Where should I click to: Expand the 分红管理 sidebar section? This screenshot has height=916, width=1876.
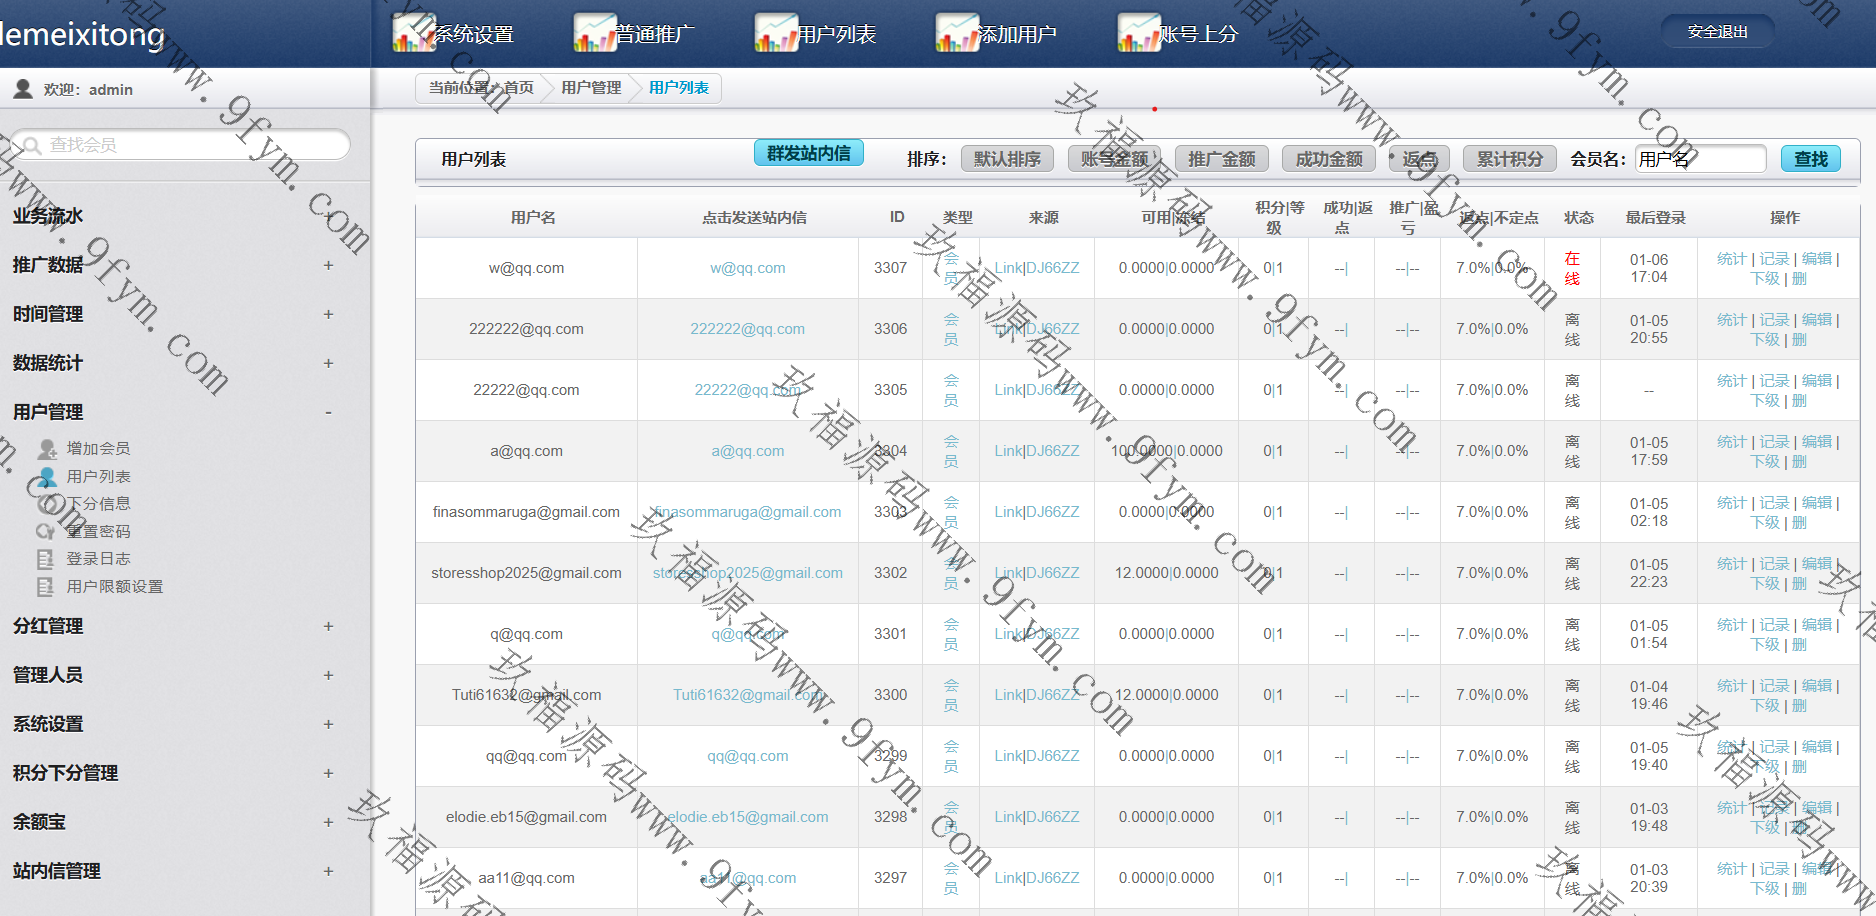(328, 626)
